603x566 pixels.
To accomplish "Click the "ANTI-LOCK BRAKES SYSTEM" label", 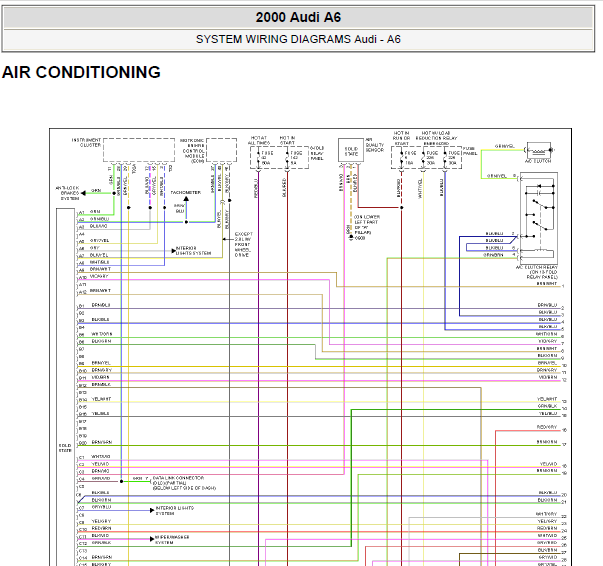I will (67, 193).
